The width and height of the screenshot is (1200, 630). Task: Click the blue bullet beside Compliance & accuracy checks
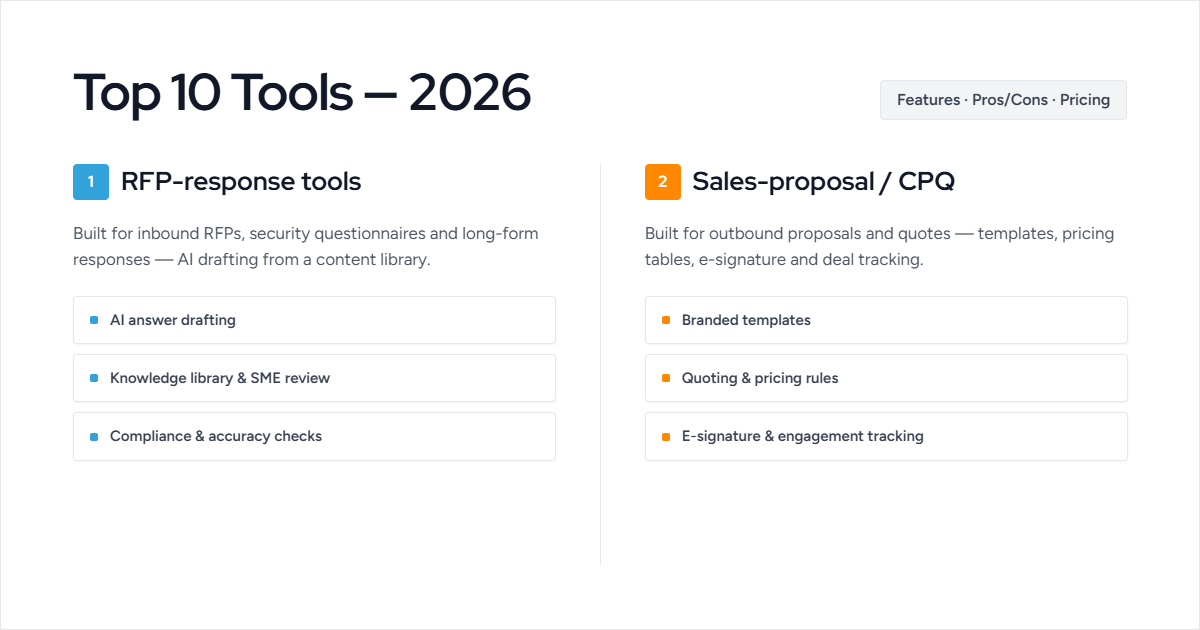tap(94, 436)
